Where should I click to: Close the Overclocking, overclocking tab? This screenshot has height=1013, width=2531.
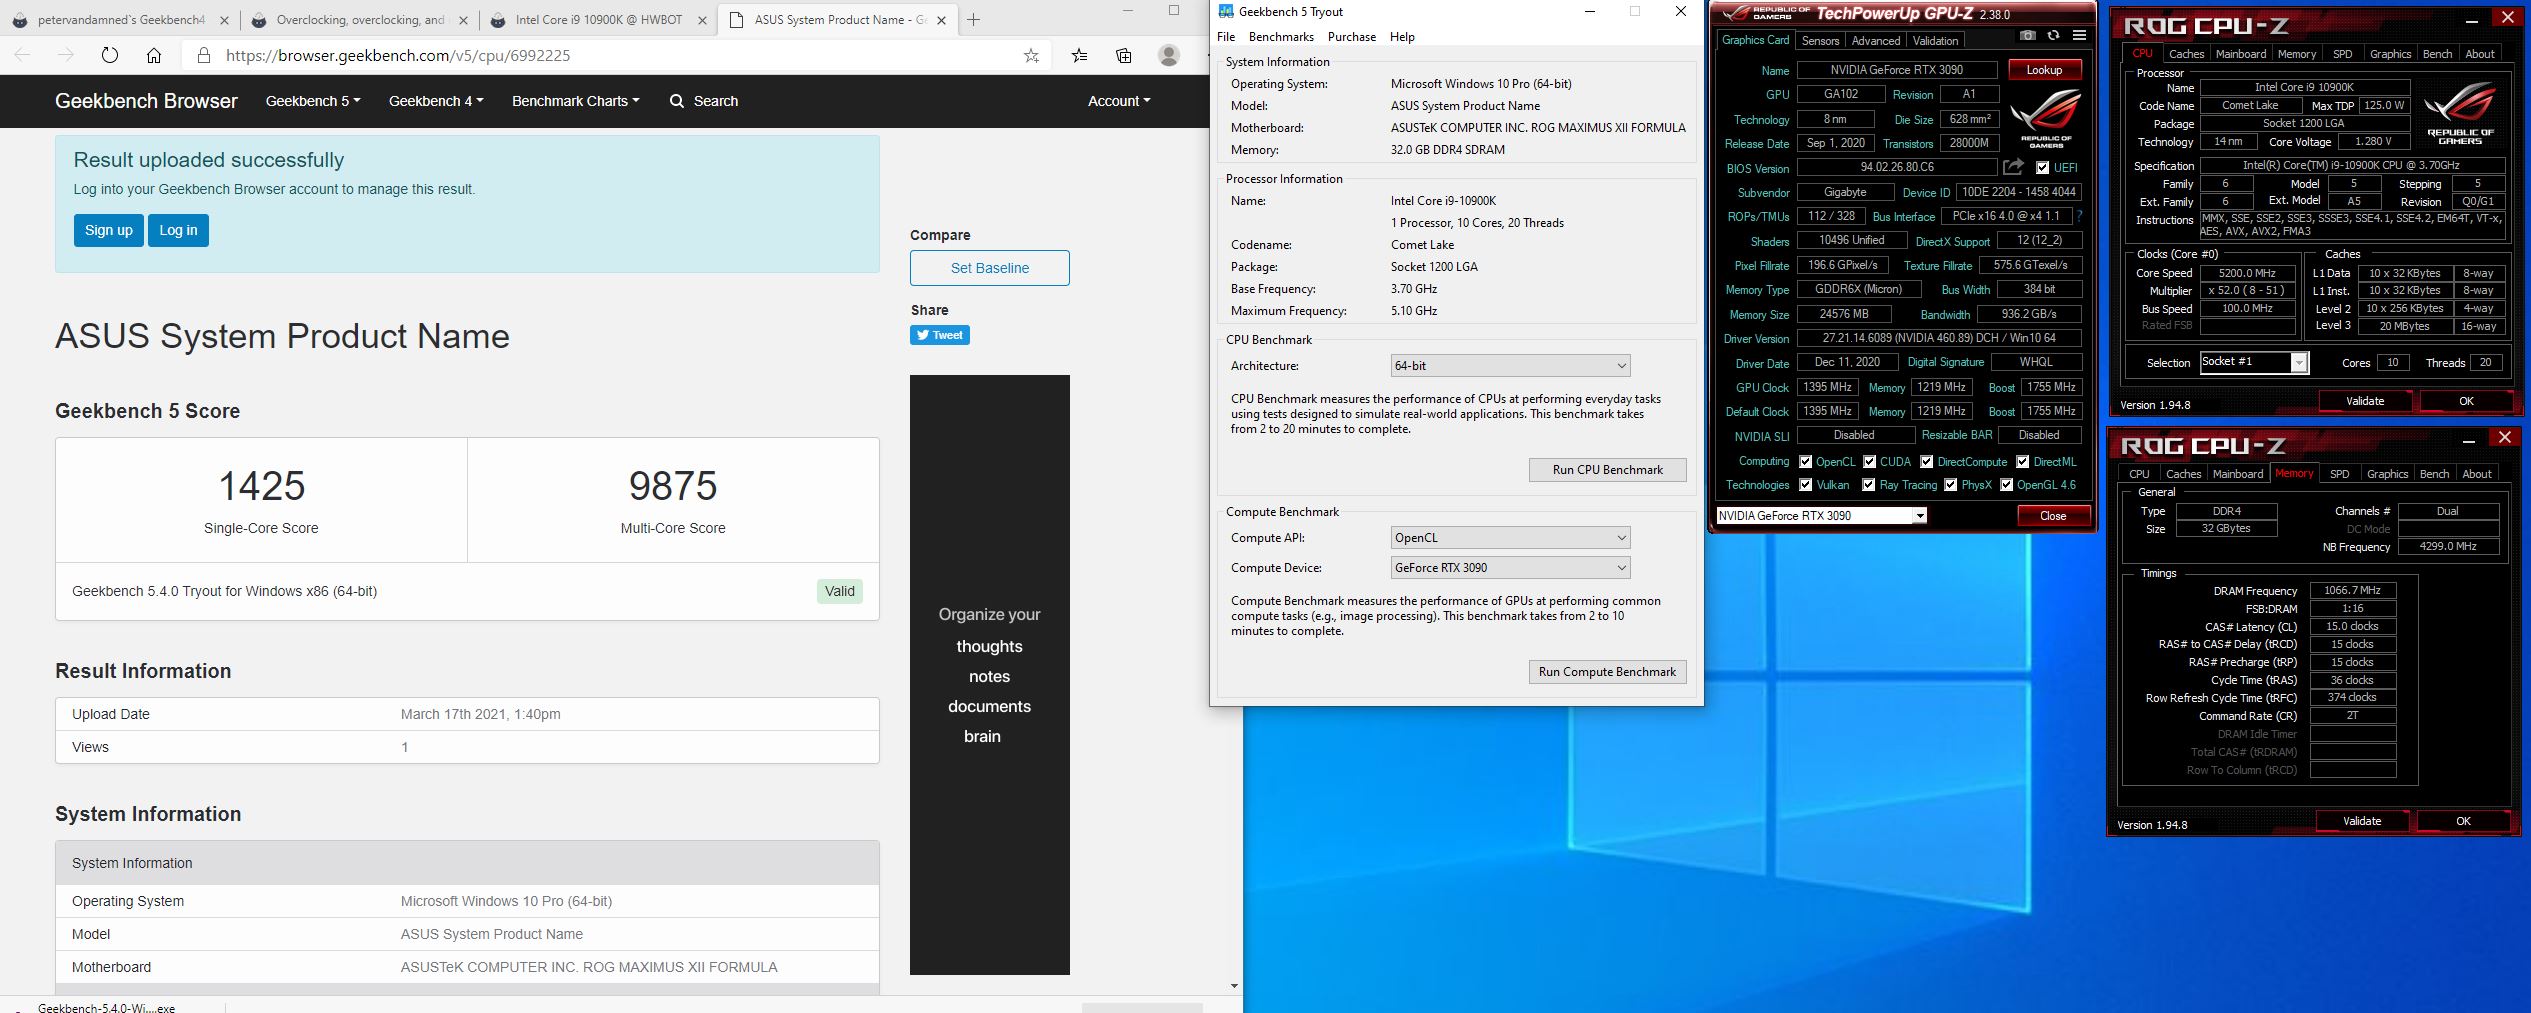point(463,20)
